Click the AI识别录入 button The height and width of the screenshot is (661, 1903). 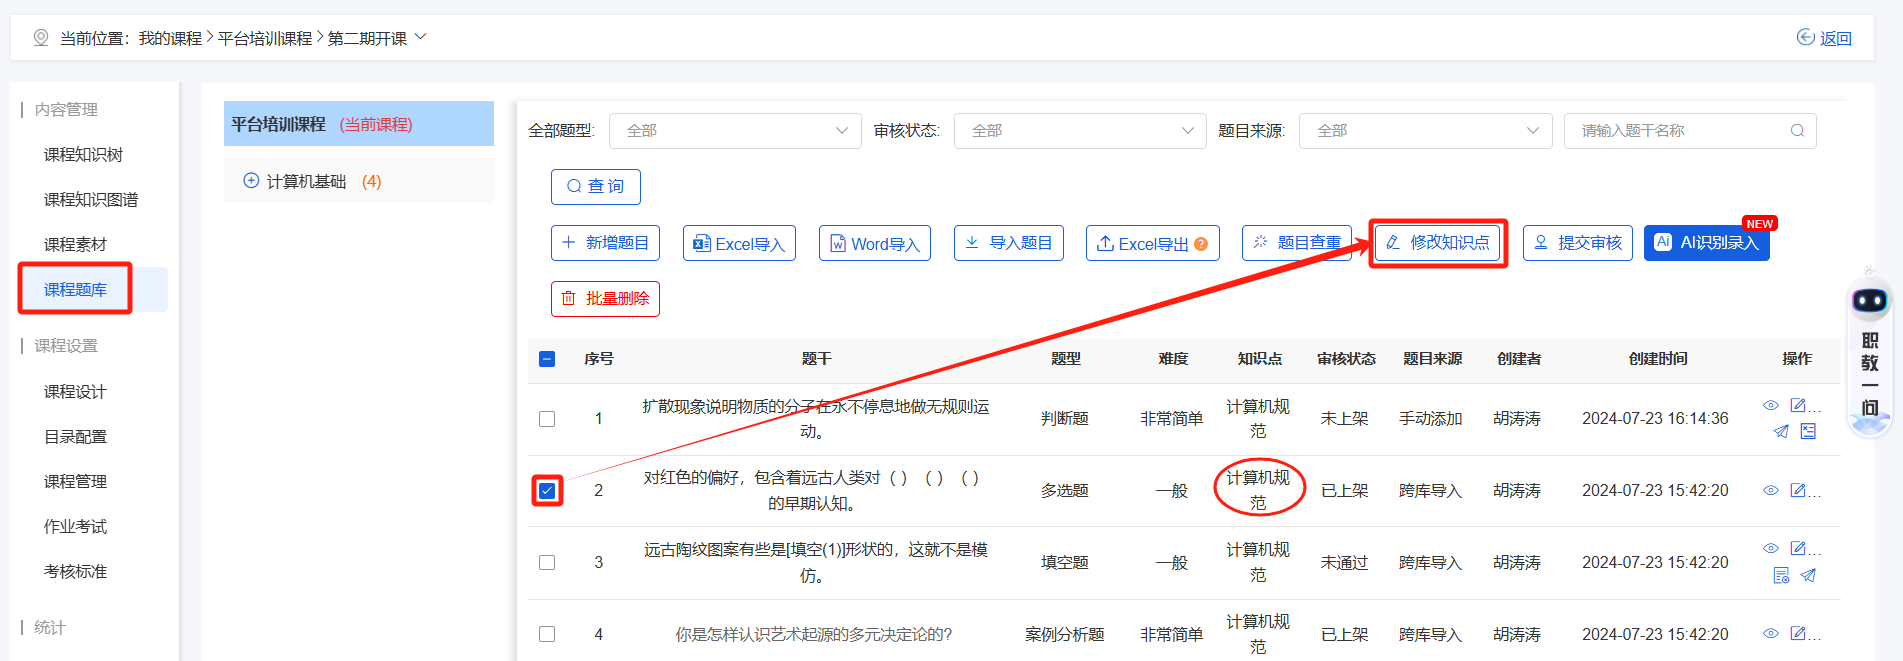pyautogui.click(x=1706, y=243)
